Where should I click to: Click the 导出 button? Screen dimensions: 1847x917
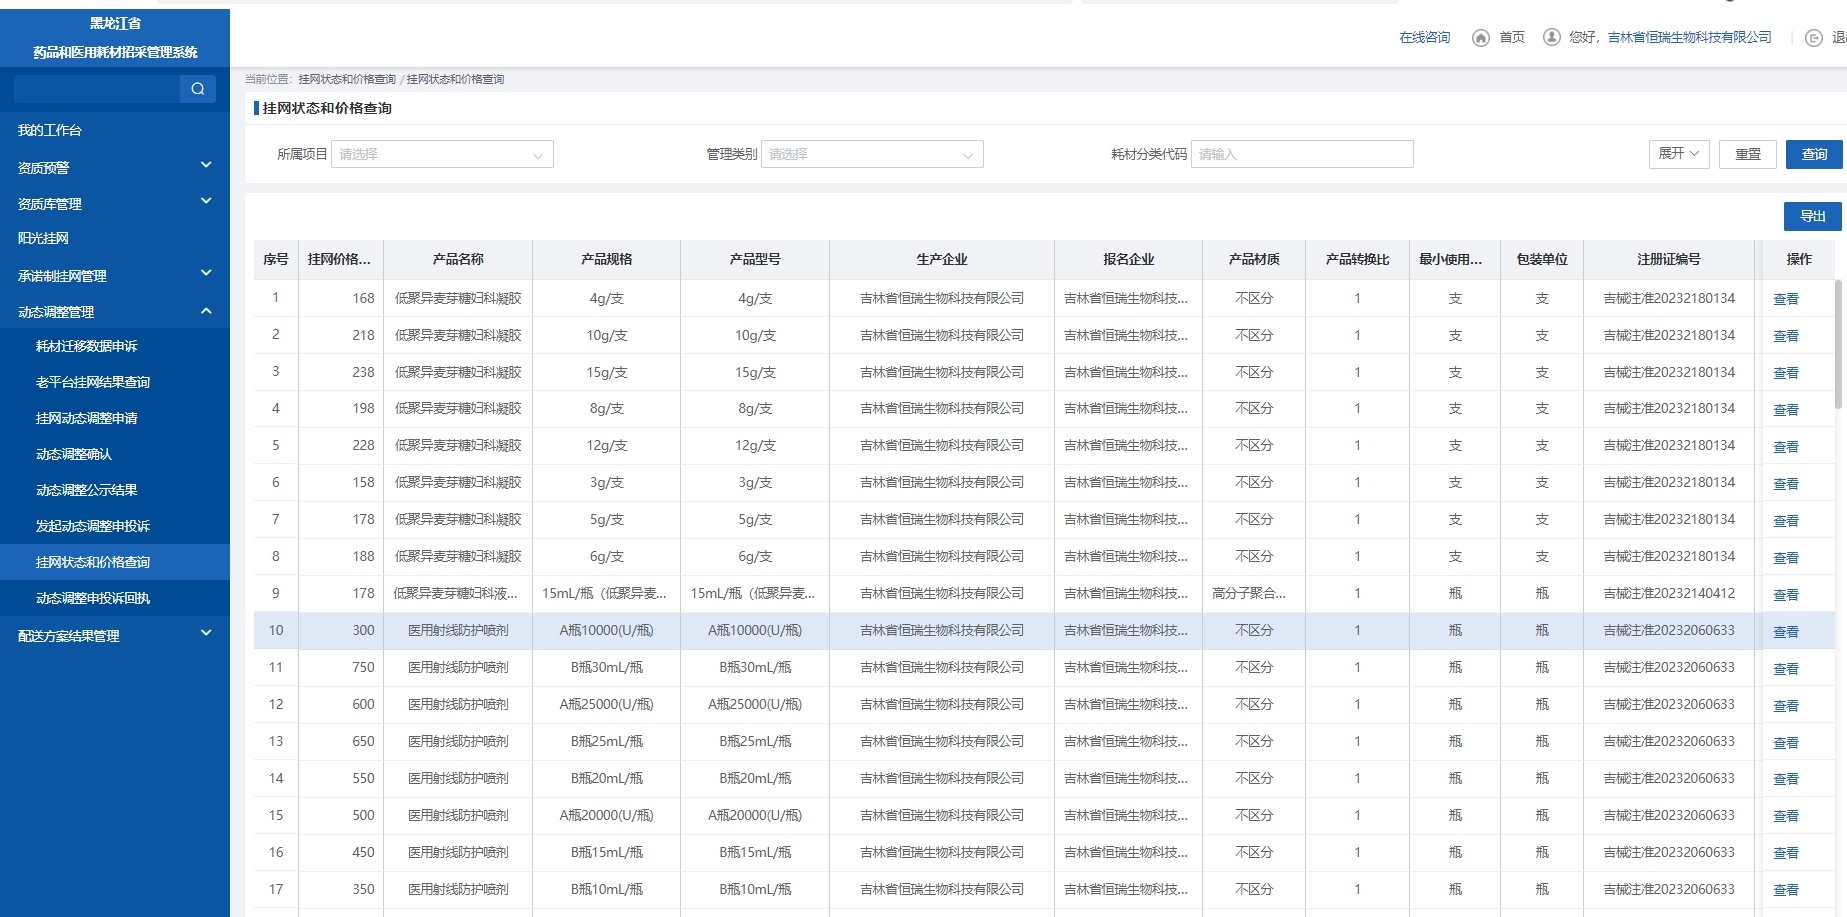tap(1812, 216)
